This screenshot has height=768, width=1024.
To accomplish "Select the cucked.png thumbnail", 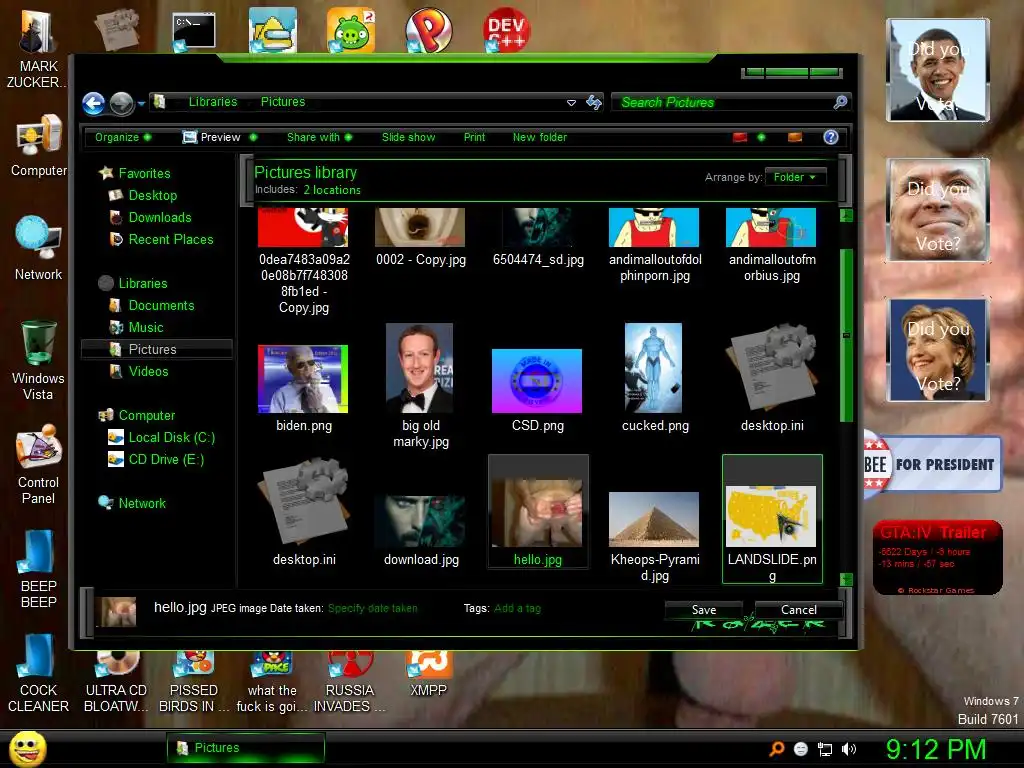I will (x=653, y=368).
